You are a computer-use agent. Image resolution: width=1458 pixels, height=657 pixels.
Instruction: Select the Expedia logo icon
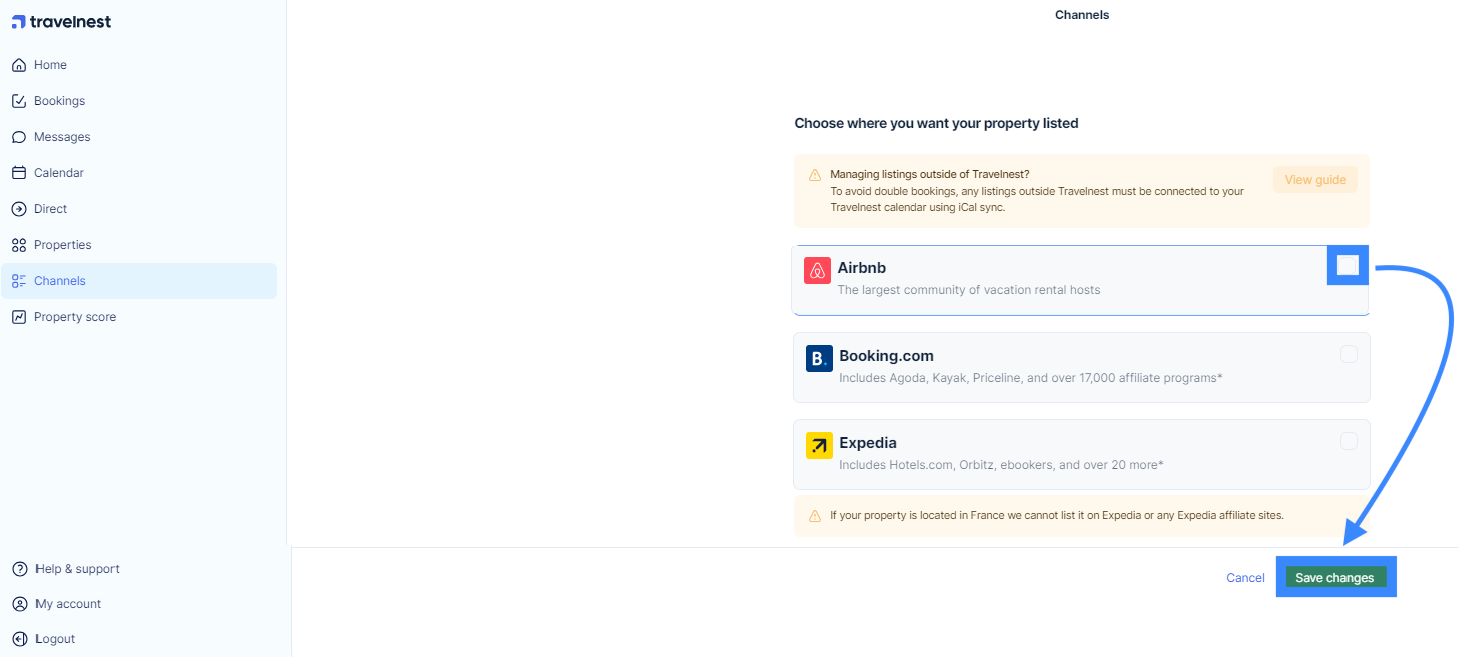pos(819,444)
